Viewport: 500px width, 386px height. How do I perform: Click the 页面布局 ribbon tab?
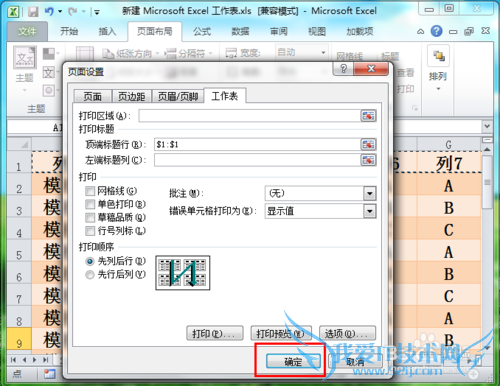pos(155,31)
